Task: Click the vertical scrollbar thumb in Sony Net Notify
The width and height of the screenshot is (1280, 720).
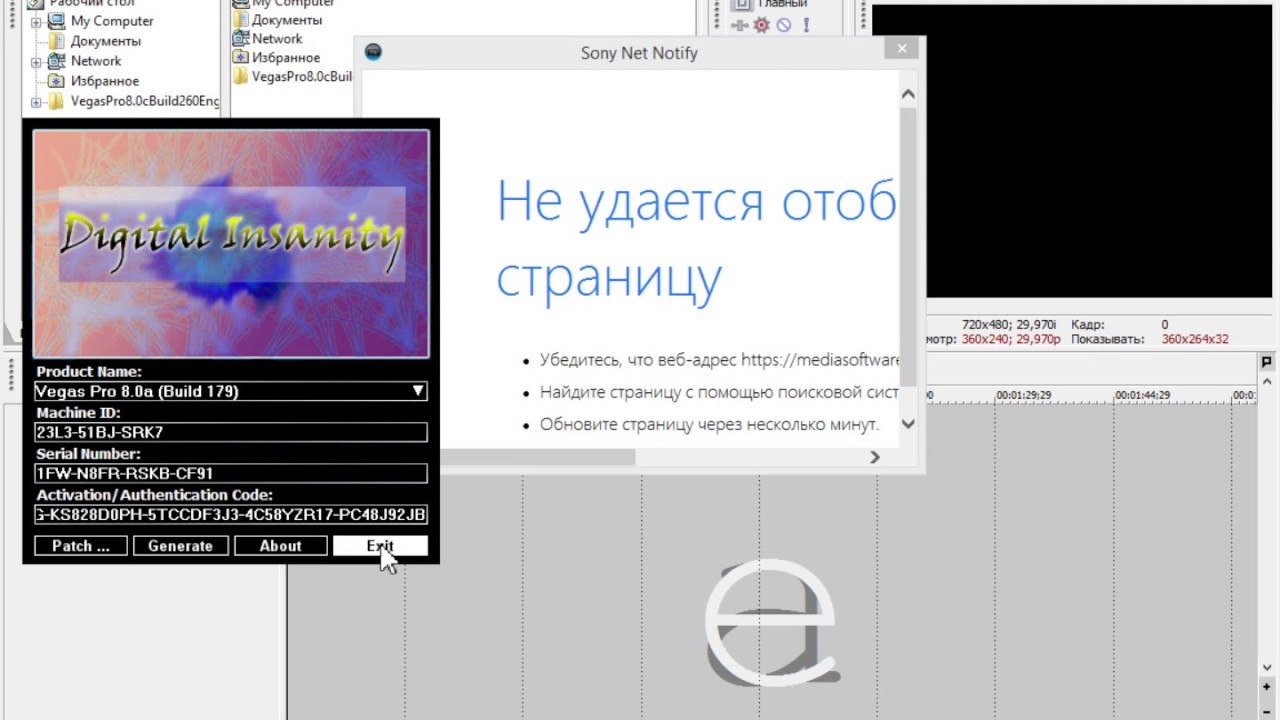Action: (908, 247)
